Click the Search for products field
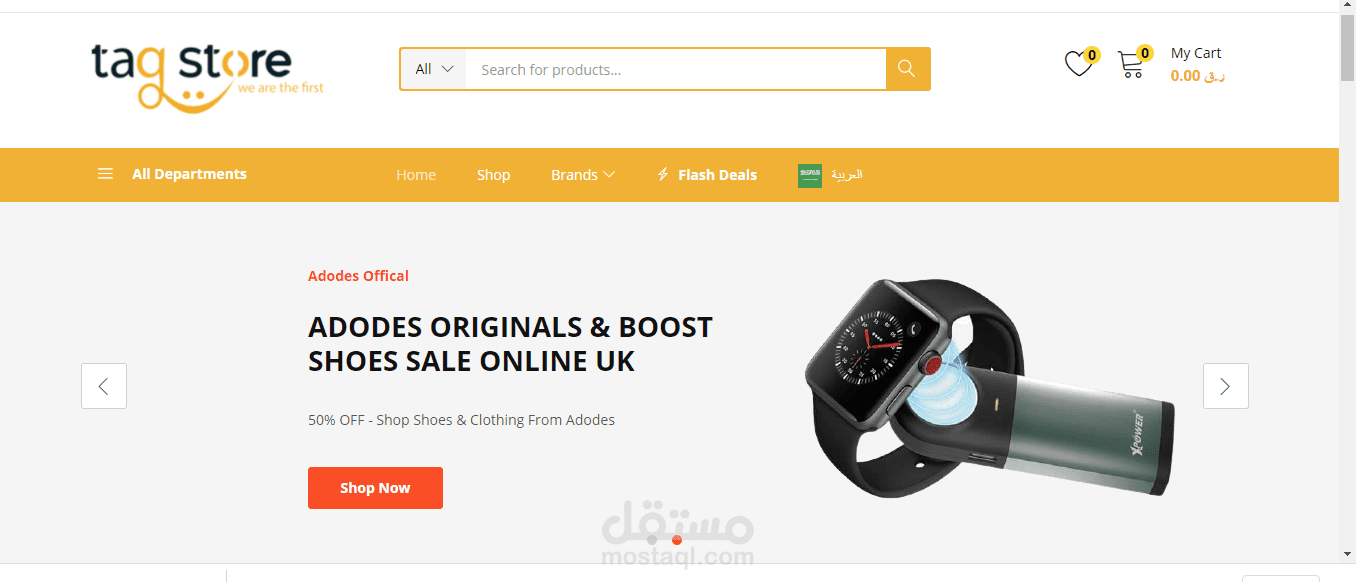 (x=676, y=69)
